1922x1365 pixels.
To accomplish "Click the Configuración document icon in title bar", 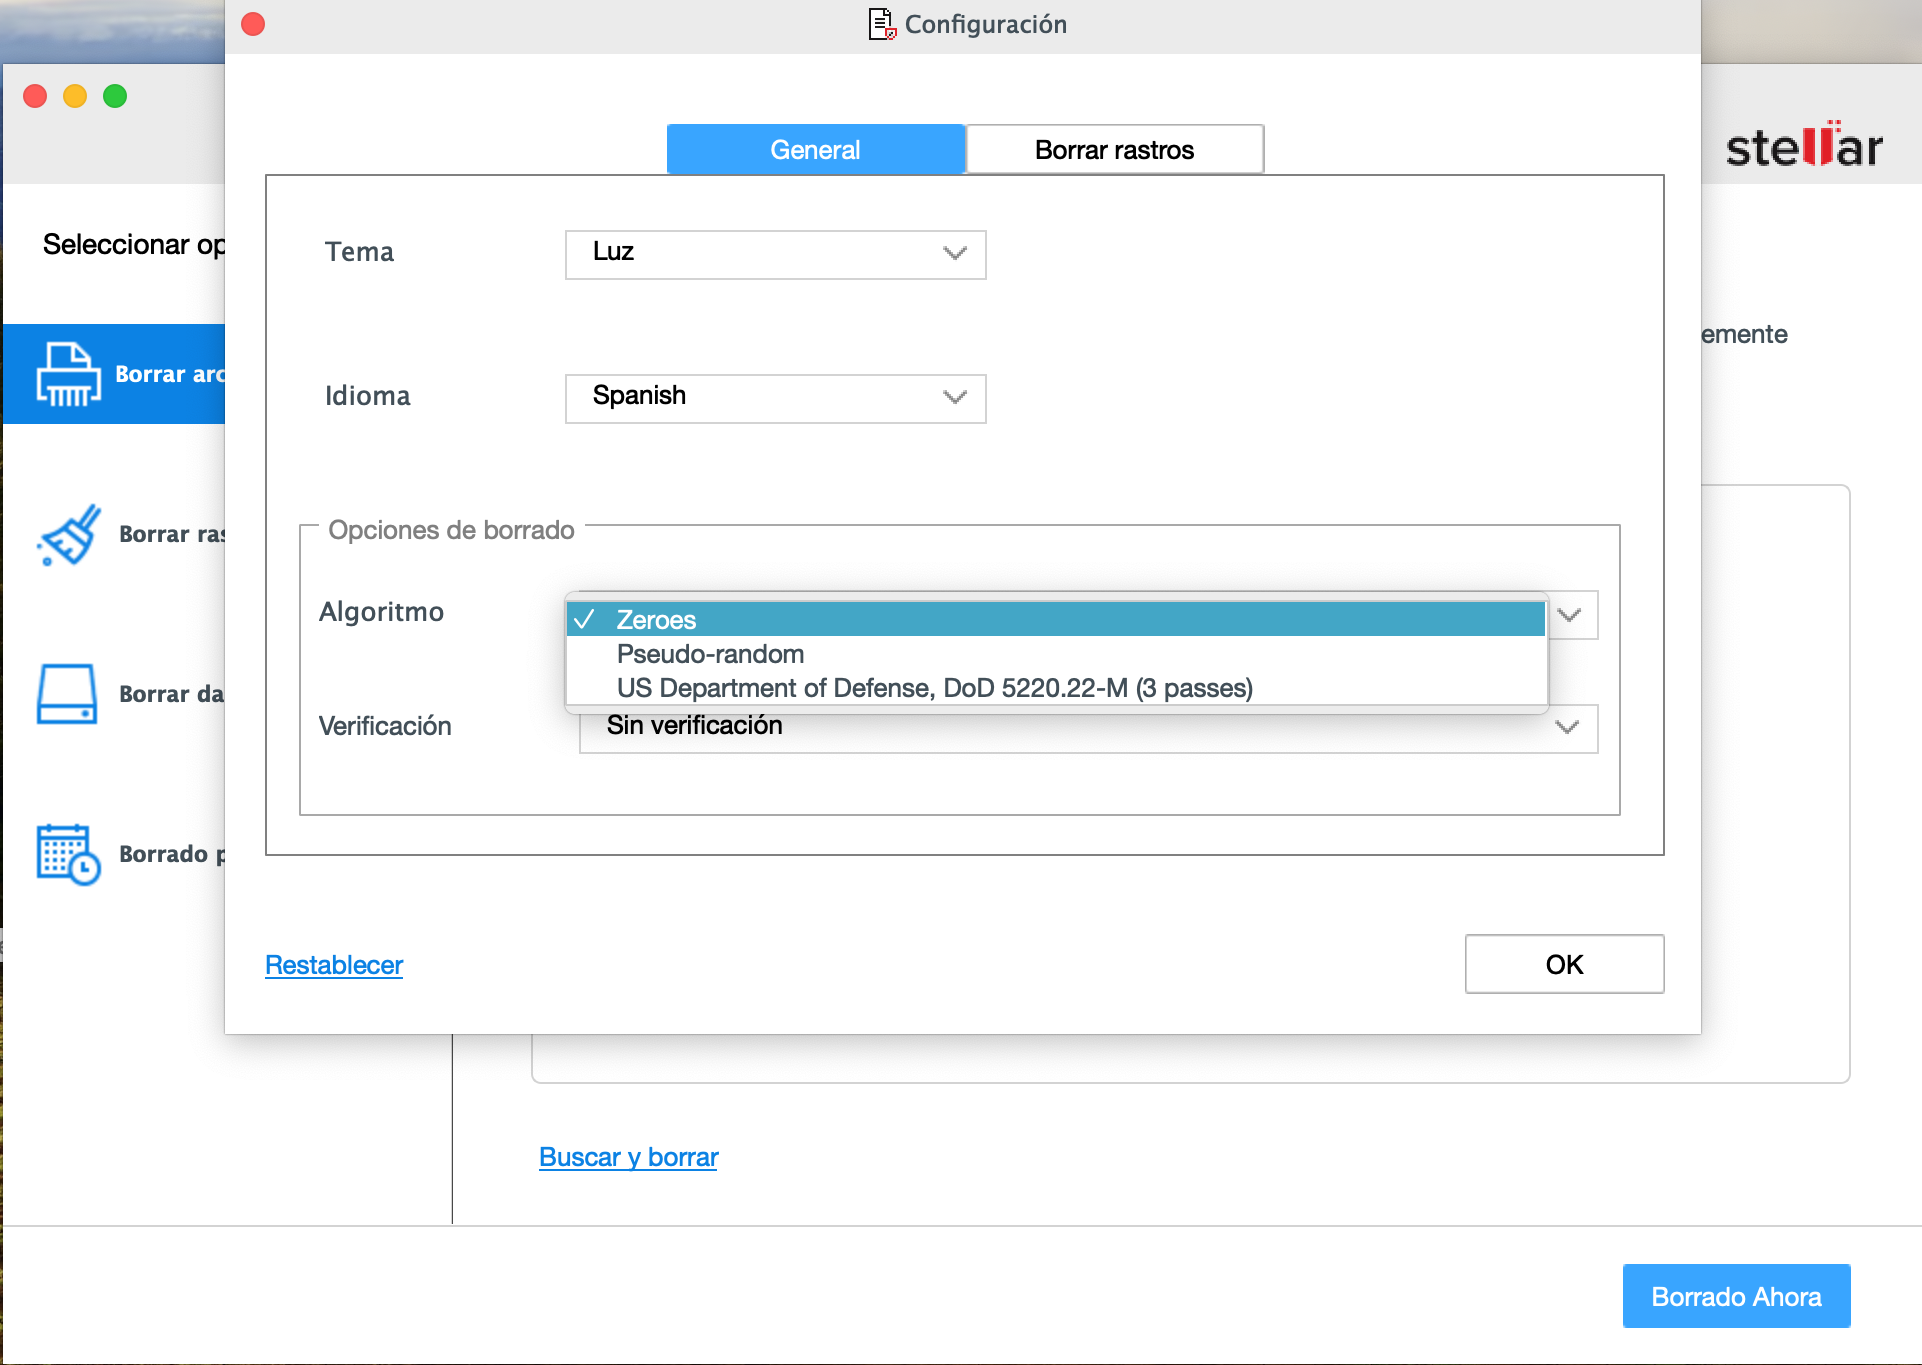I will (x=882, y=24).
